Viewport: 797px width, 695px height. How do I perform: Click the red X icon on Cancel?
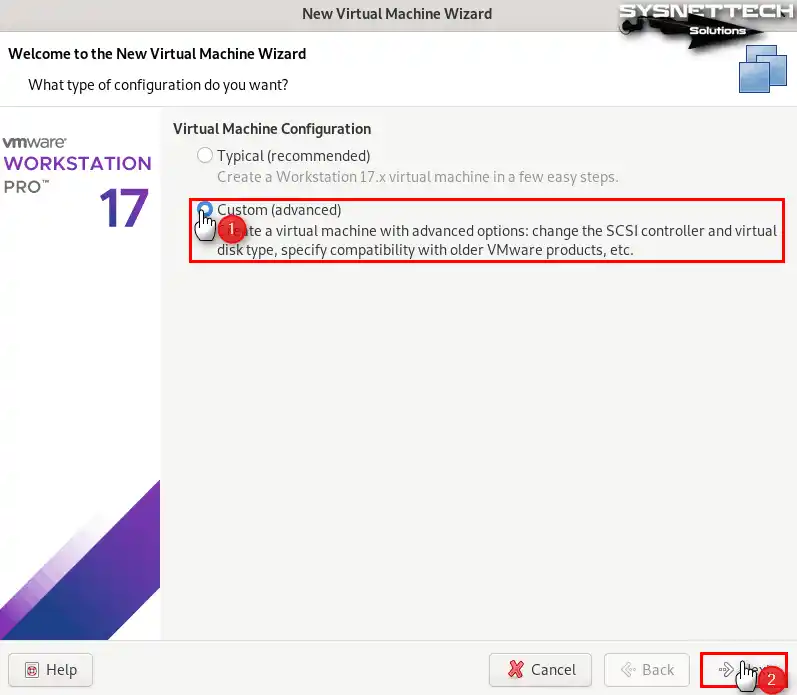[x=515, y=670]
